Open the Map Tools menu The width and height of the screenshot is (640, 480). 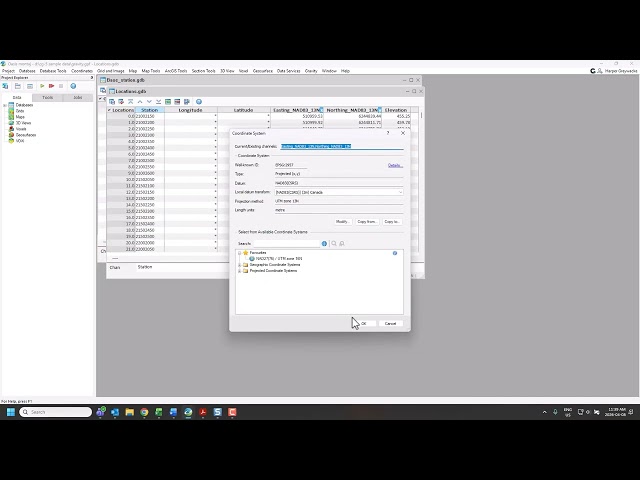(x=151, y=71)
